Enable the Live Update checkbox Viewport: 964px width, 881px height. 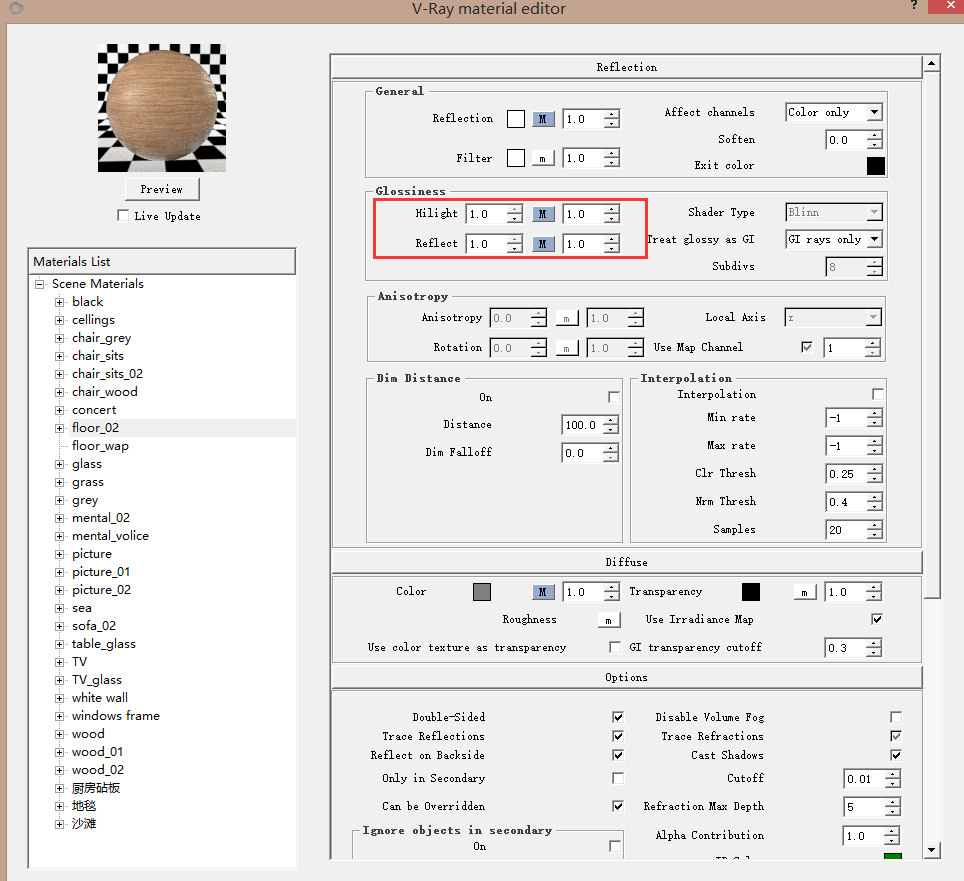[x=123, y=216]
